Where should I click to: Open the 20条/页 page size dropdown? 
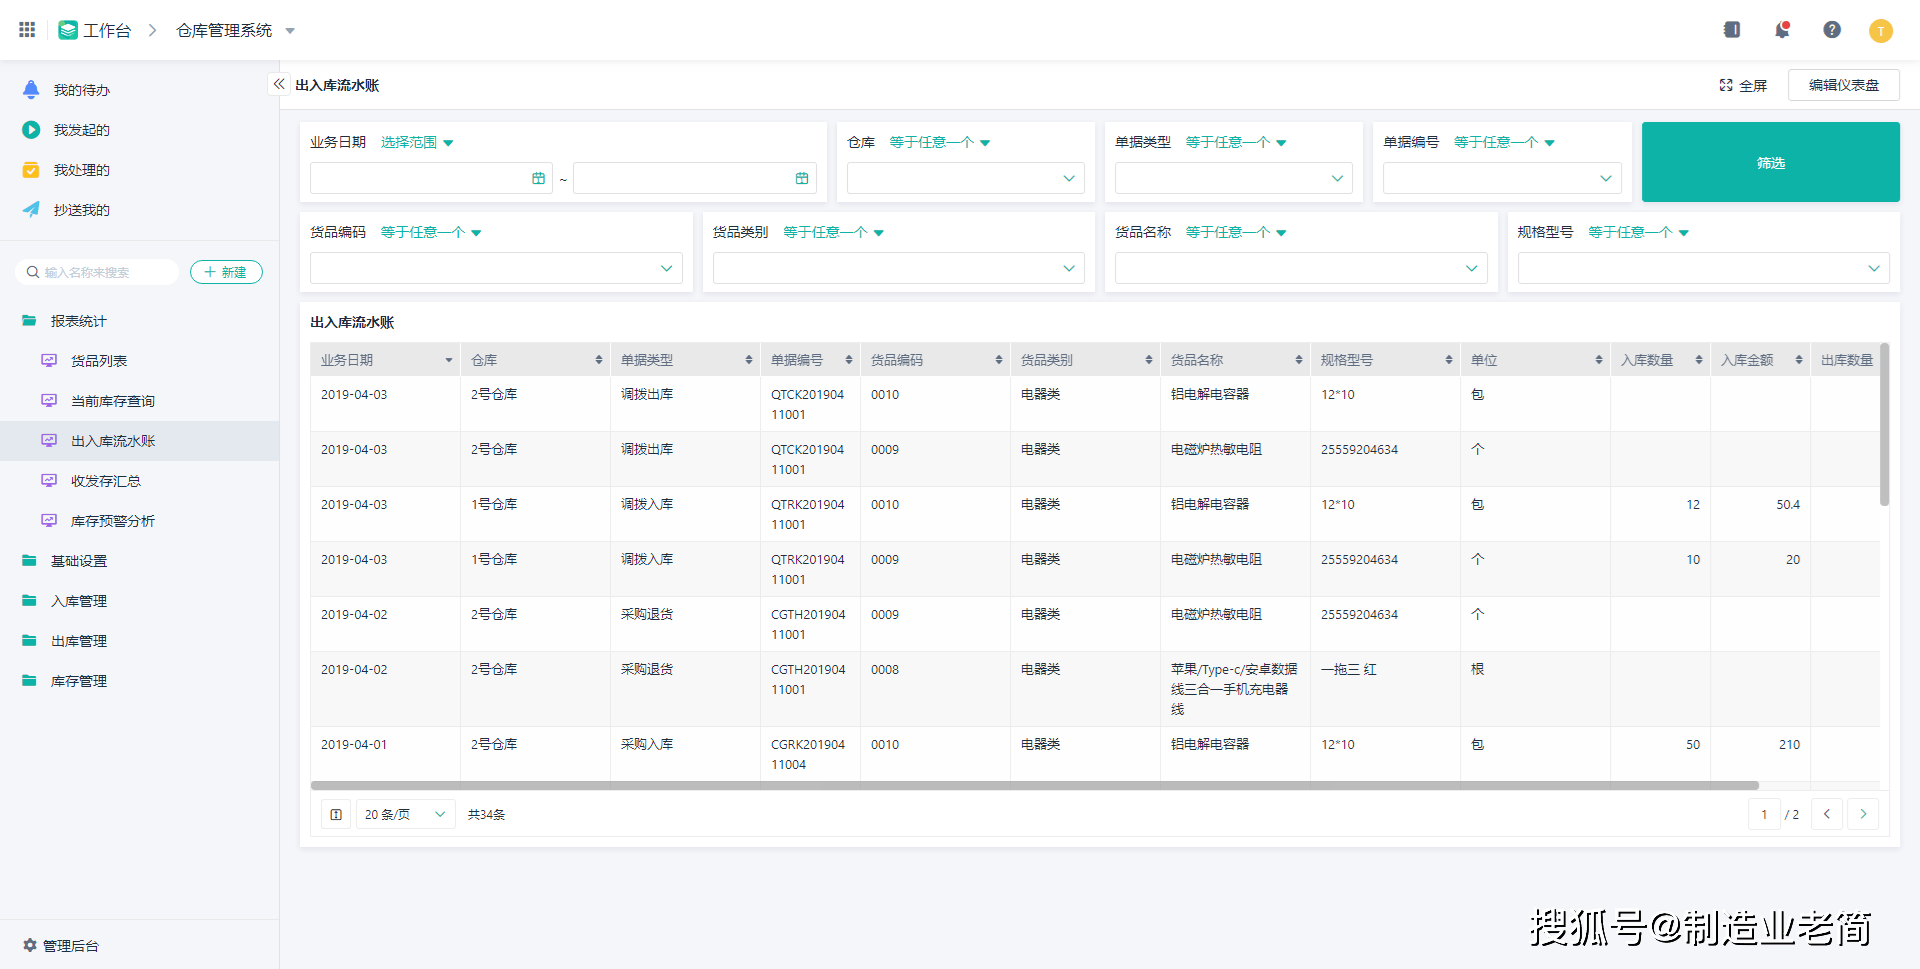pyautogui.click(x=405, y=814)
